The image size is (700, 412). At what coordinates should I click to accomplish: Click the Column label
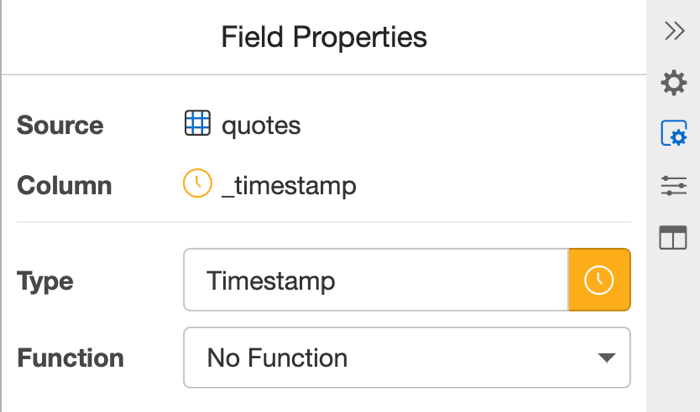[64, 185]
